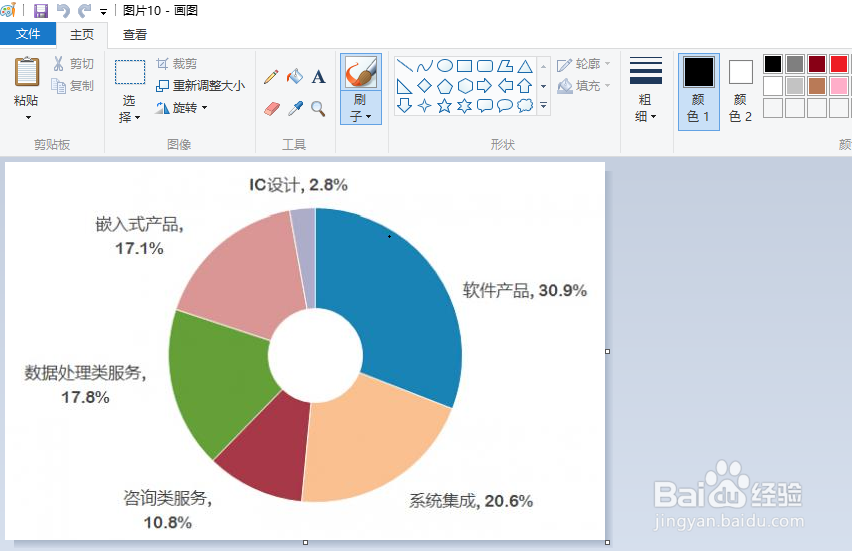The height and width of the screenshot is (551, 852).
Task: Pick the gray color swatch
Action: [794, 64]
